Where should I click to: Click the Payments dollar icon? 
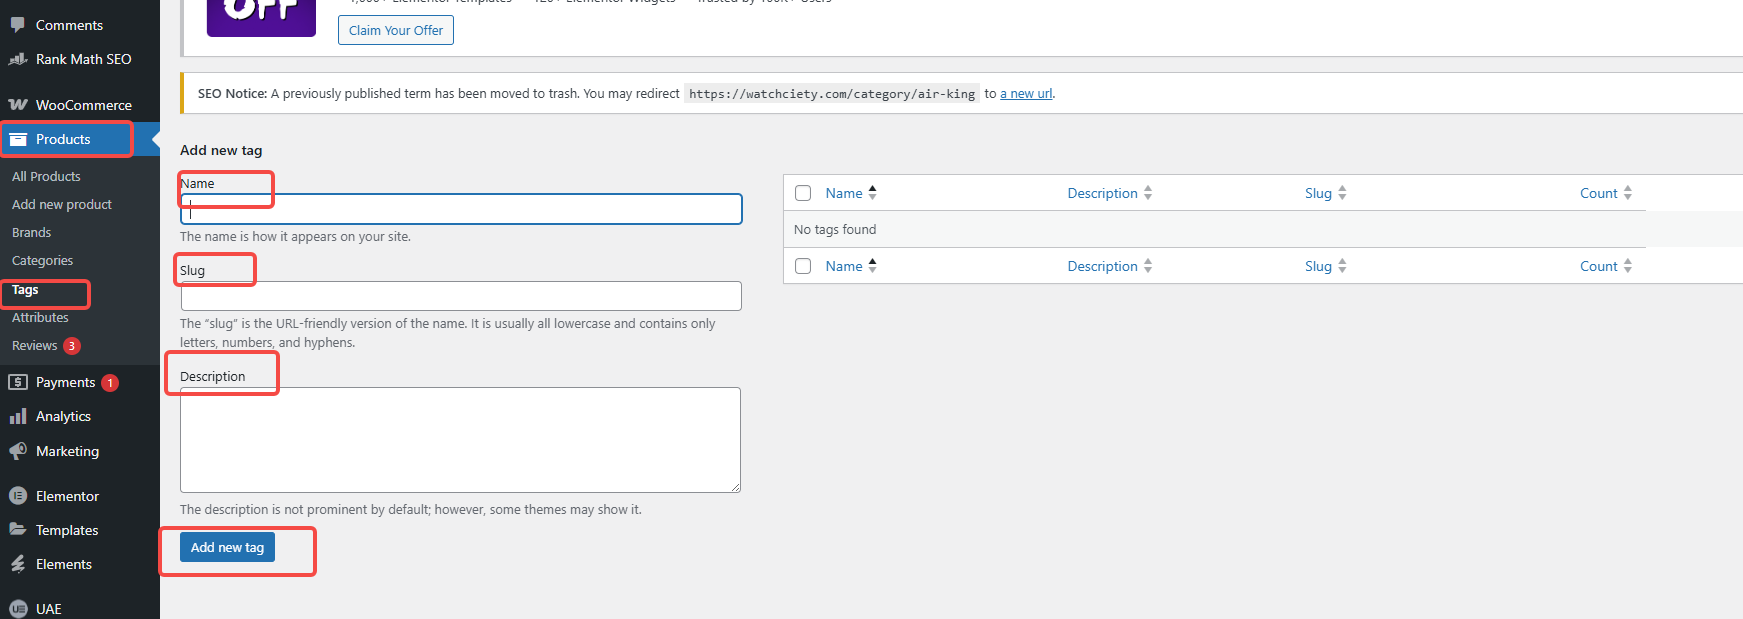tap(18, 382)
